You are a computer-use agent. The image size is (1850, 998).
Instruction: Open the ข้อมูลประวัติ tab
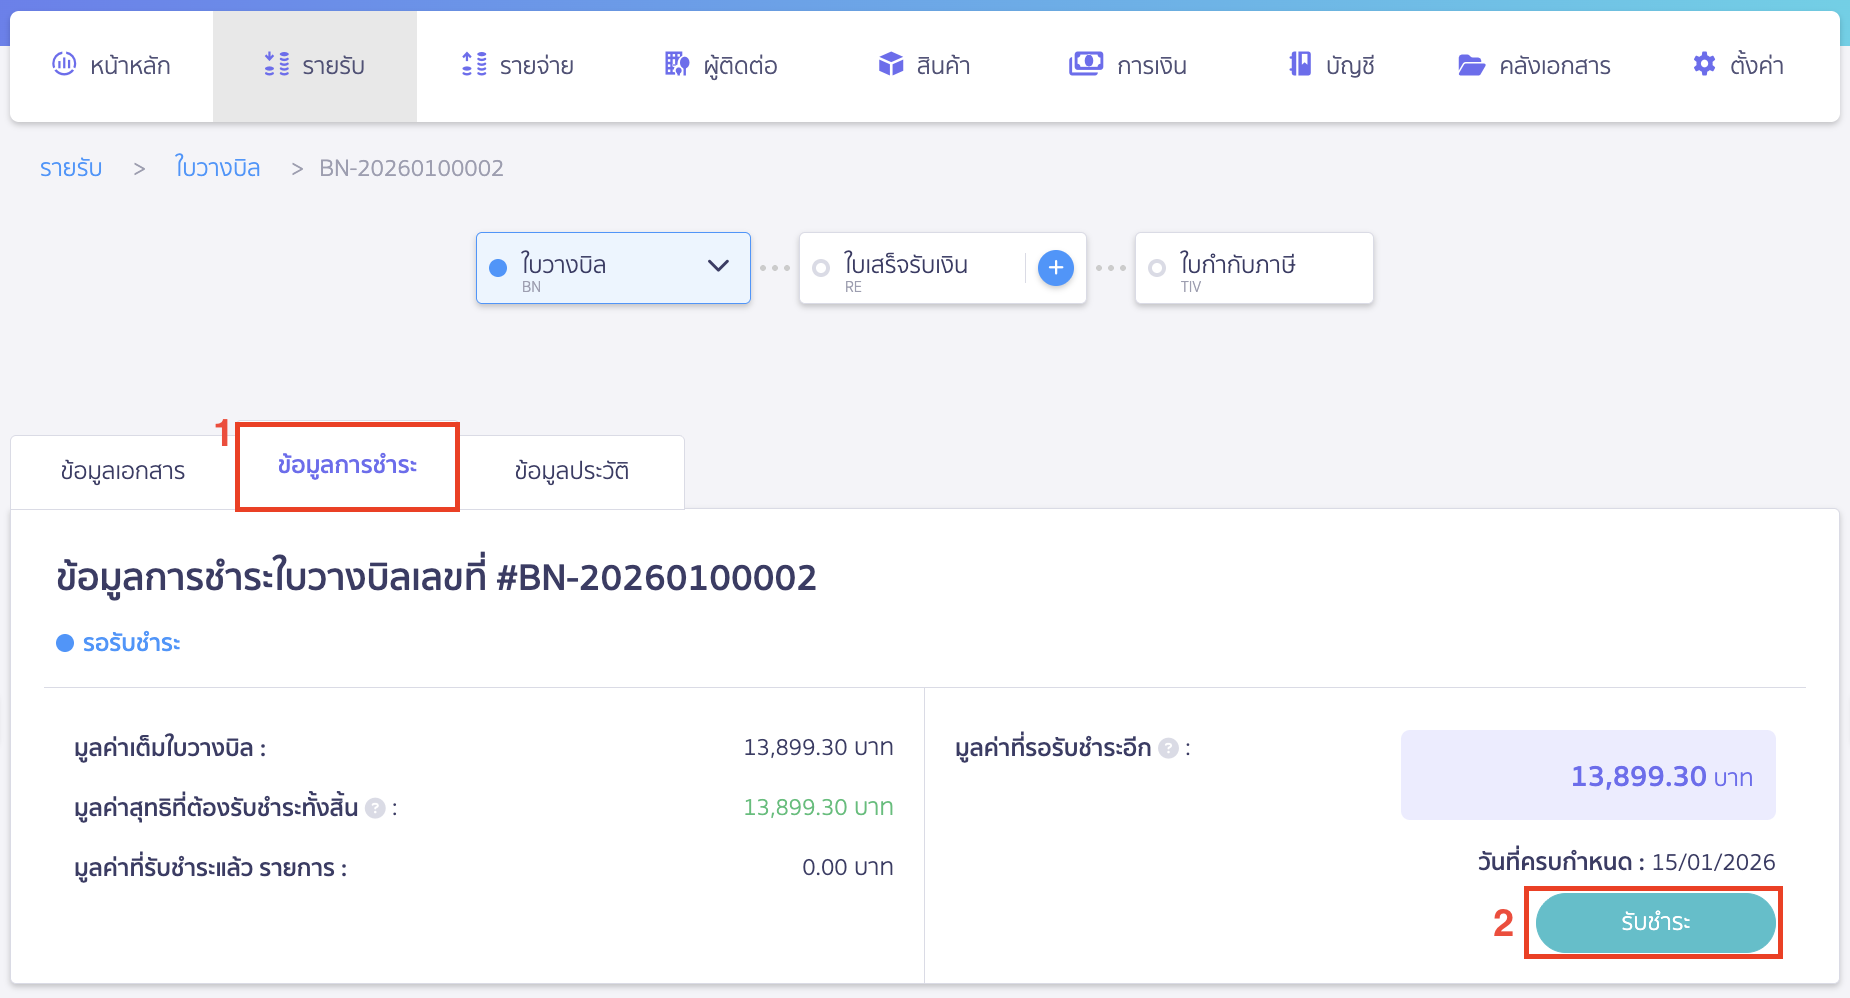coord(571,471)
